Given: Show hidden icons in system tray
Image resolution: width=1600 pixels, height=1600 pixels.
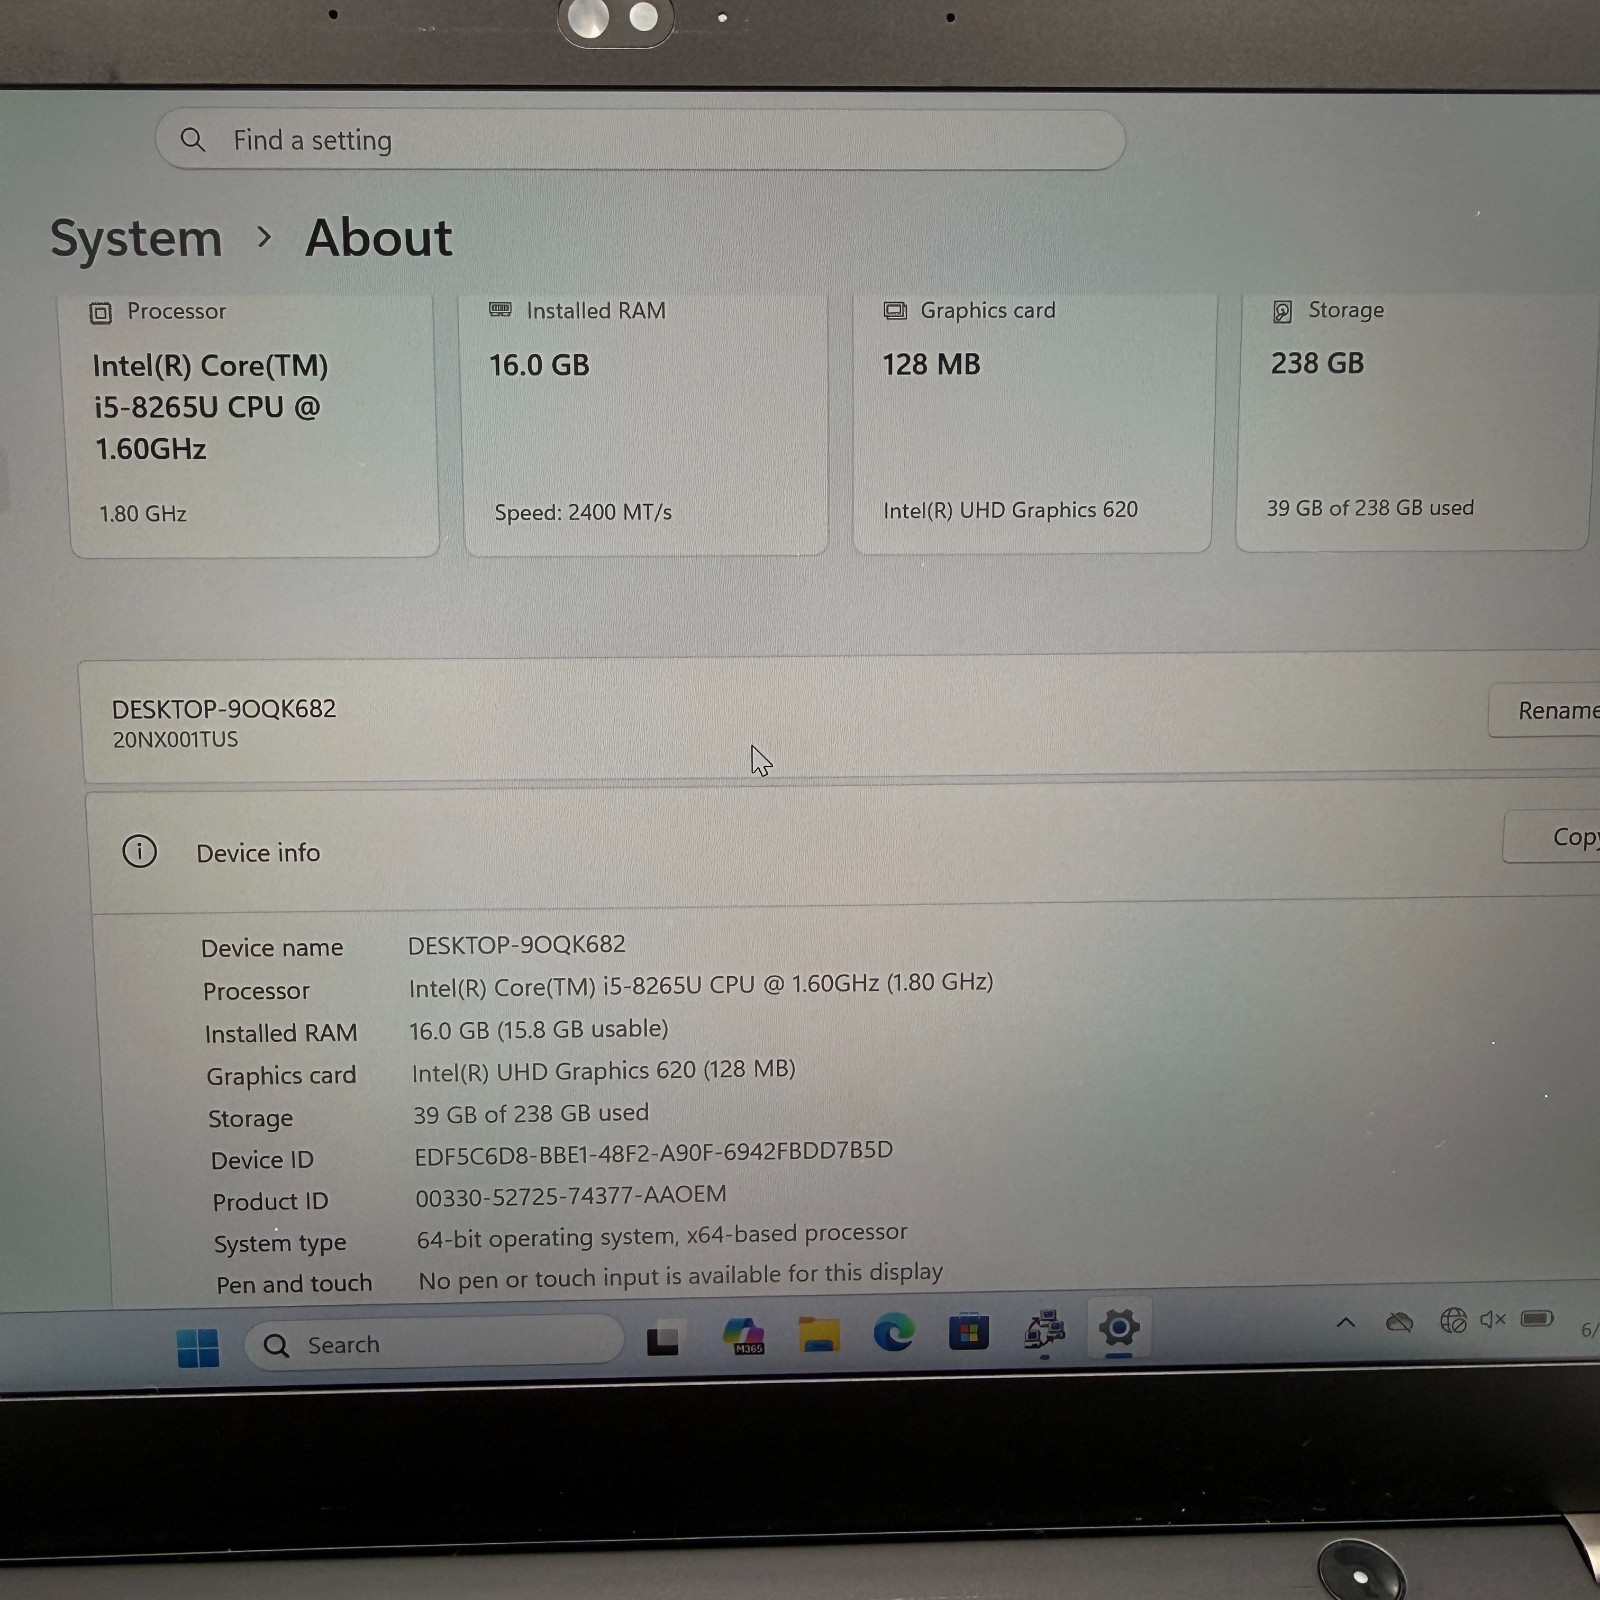Looking at the screenshot, I should [1346, 1322].
